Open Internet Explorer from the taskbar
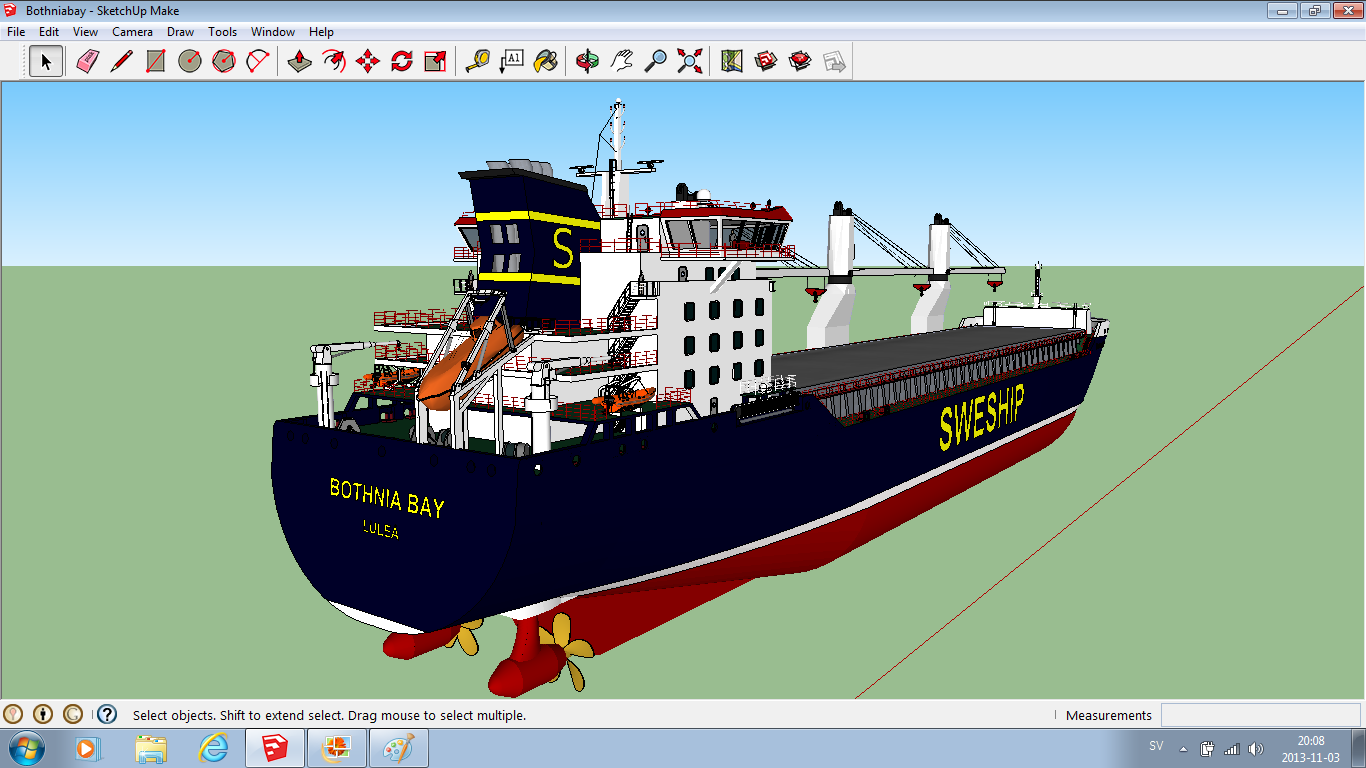 click(214, 748)
